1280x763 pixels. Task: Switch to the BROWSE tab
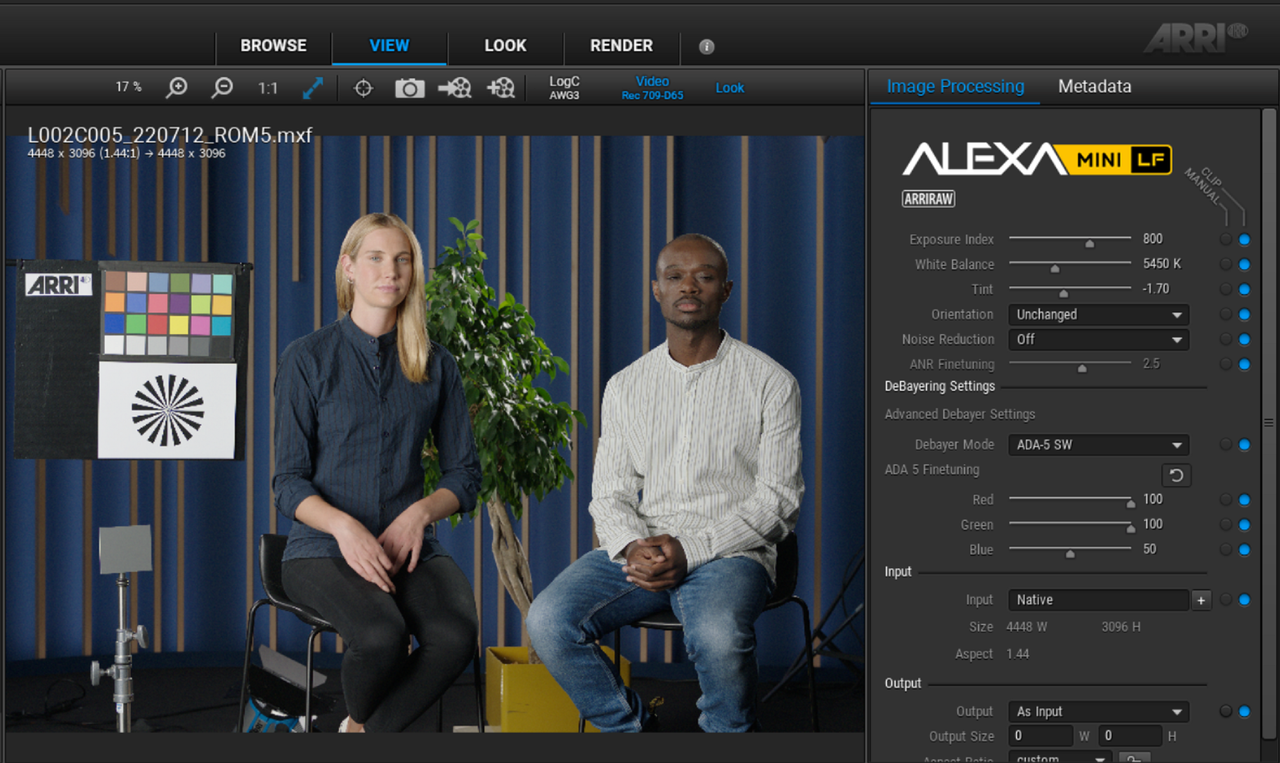(273, 46)
